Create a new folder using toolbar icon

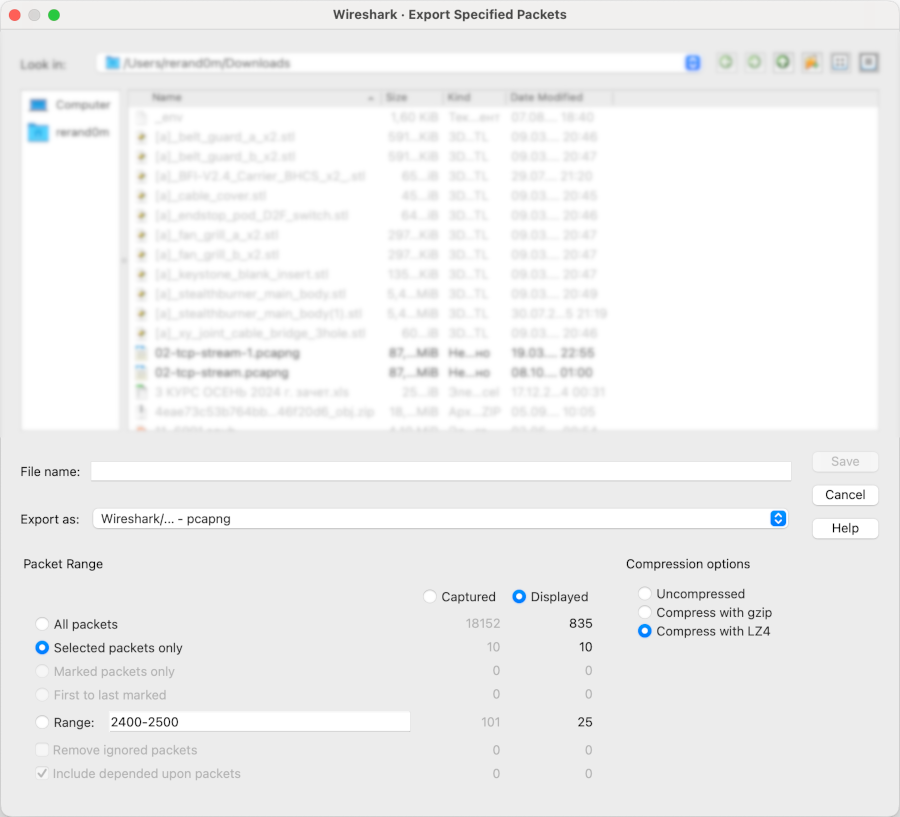[x=811, y=62]
